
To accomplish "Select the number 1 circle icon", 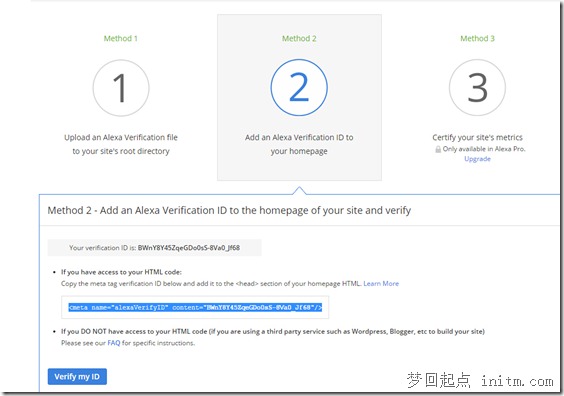I will tap(121, 88).
